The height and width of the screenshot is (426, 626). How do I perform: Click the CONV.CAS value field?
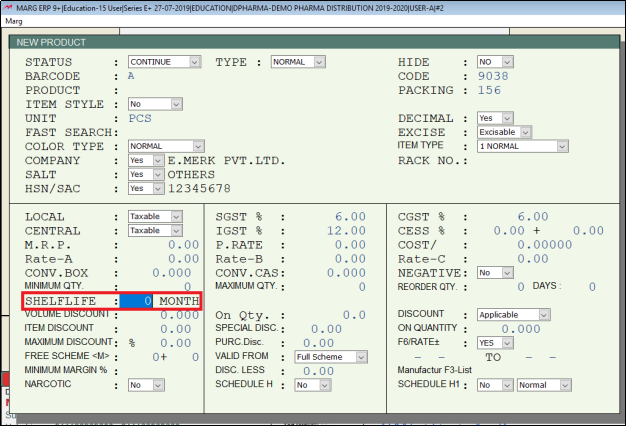coord(346,273)
